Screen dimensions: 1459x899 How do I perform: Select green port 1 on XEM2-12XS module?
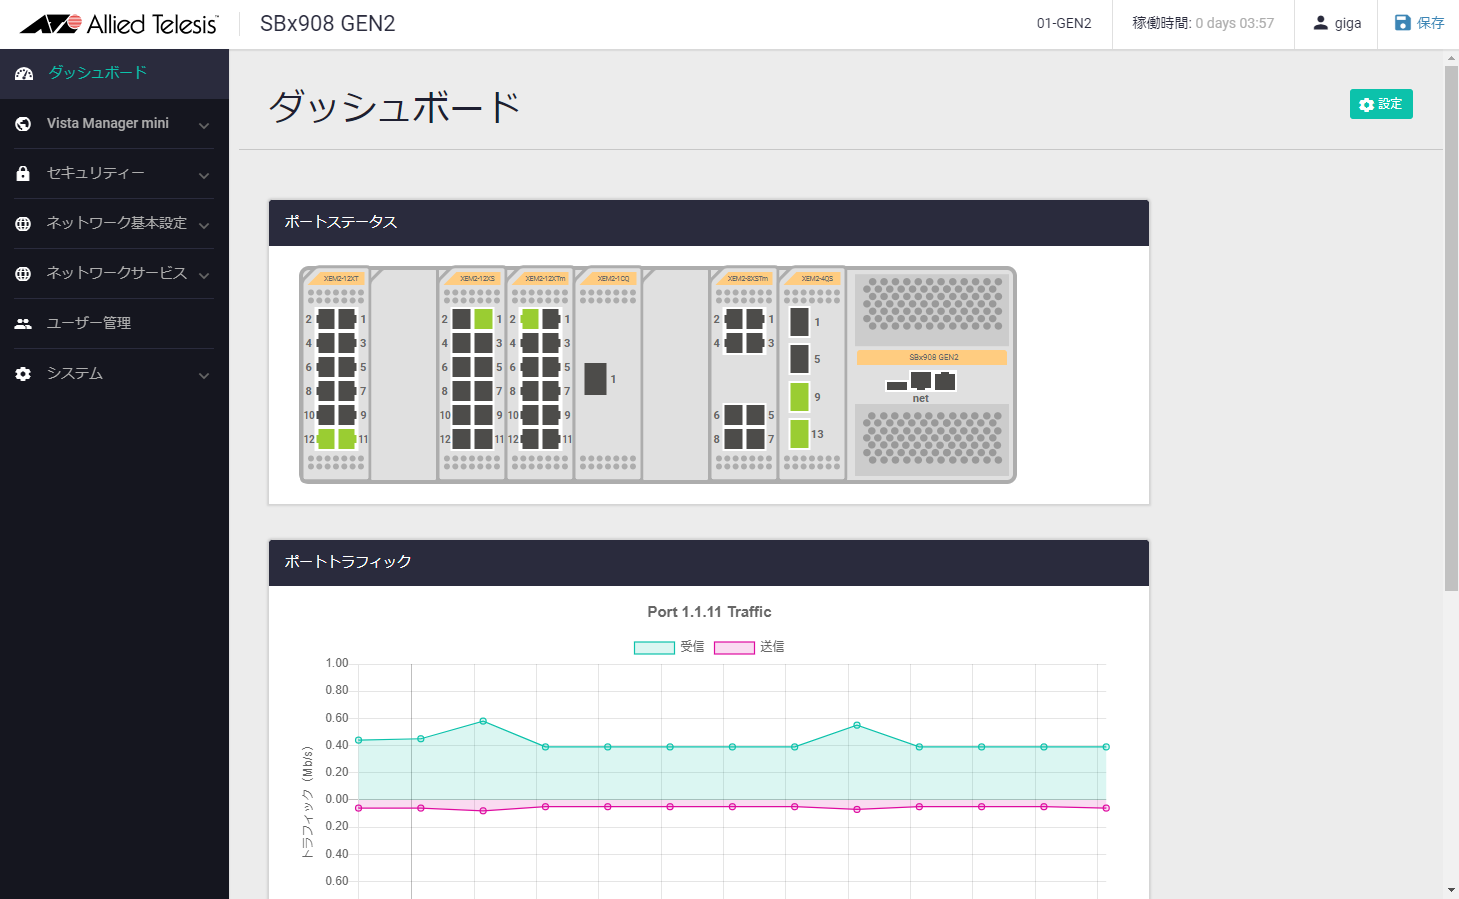483,319
